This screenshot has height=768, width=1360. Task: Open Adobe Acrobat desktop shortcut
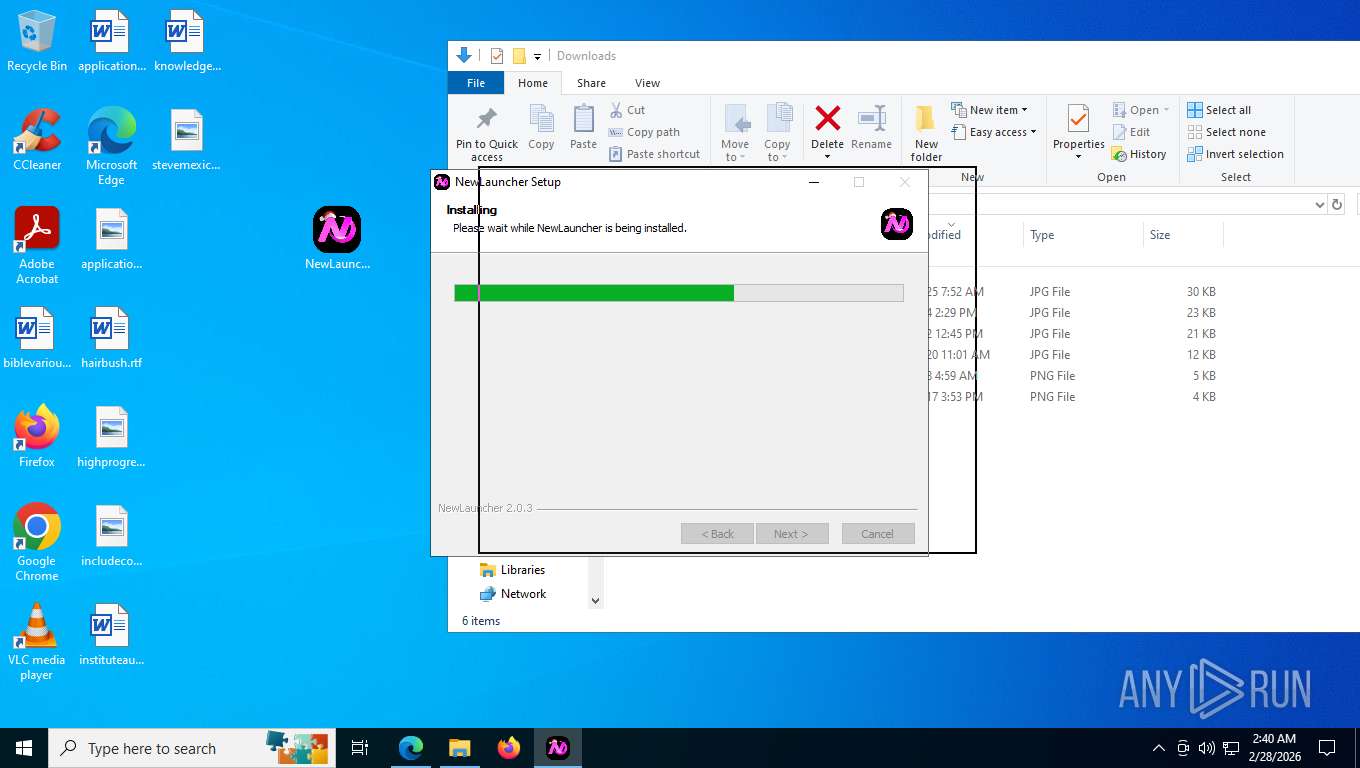pyautogui.click(x=37, y=246)
